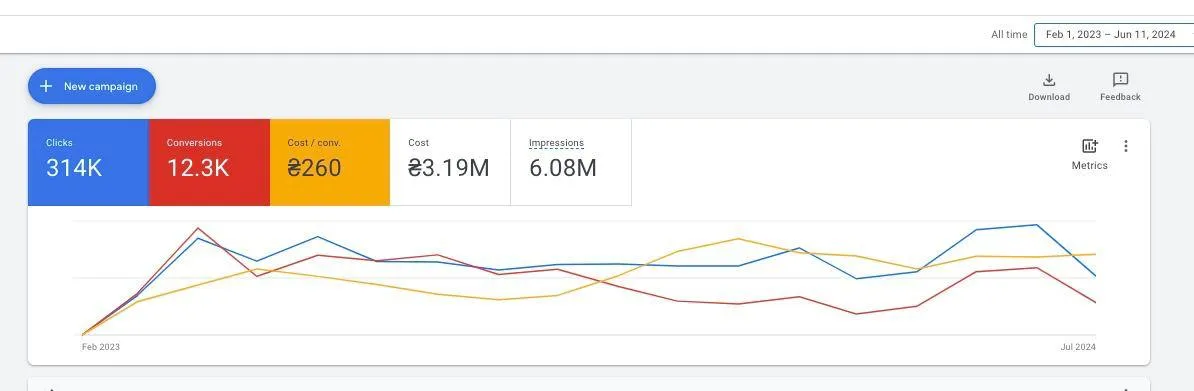The image size is (1194, 391).
Task: Open the Feedback icon
Action: 1120,80
